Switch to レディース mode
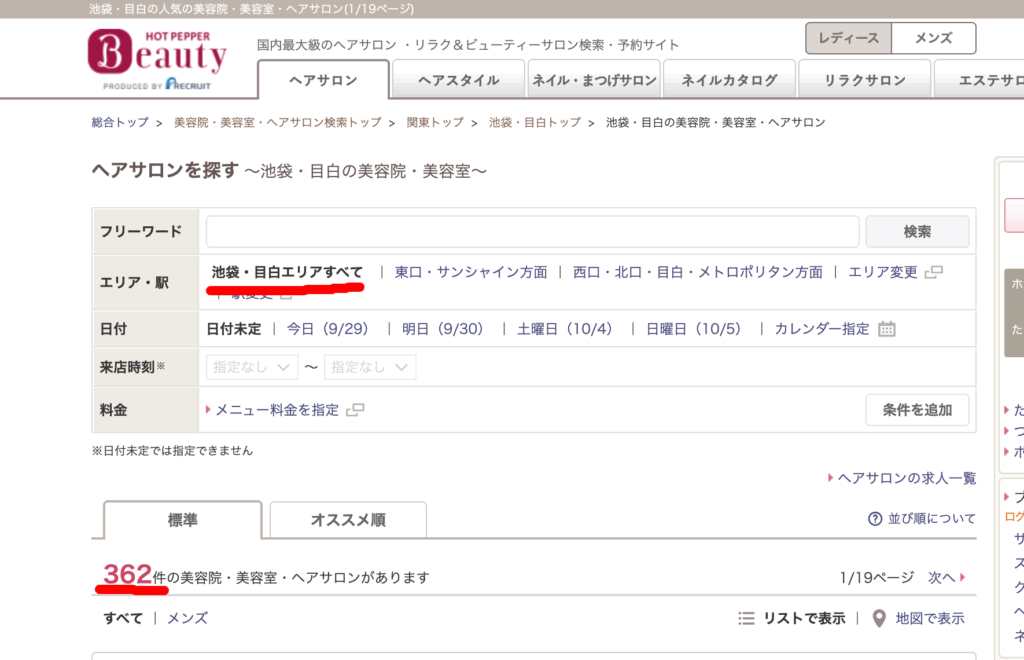 tap(848, 38)
